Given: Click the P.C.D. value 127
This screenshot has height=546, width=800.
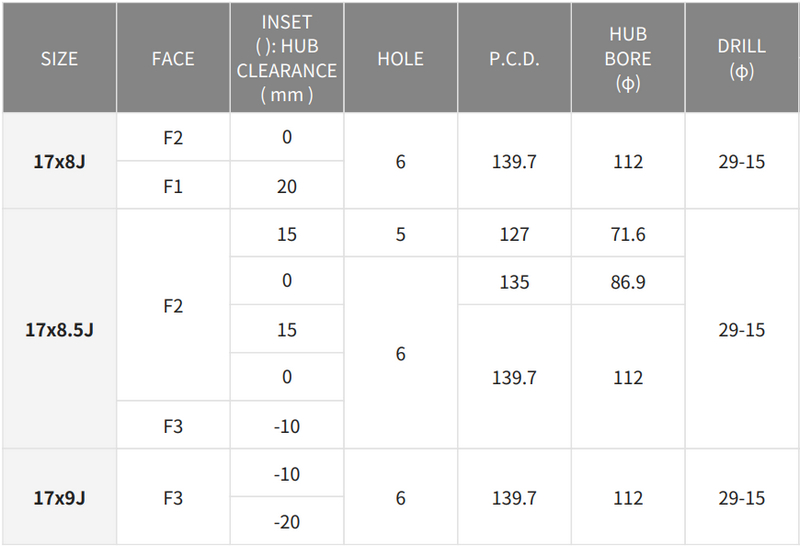Looking at the screenshot, I should (x=514, y=234).
